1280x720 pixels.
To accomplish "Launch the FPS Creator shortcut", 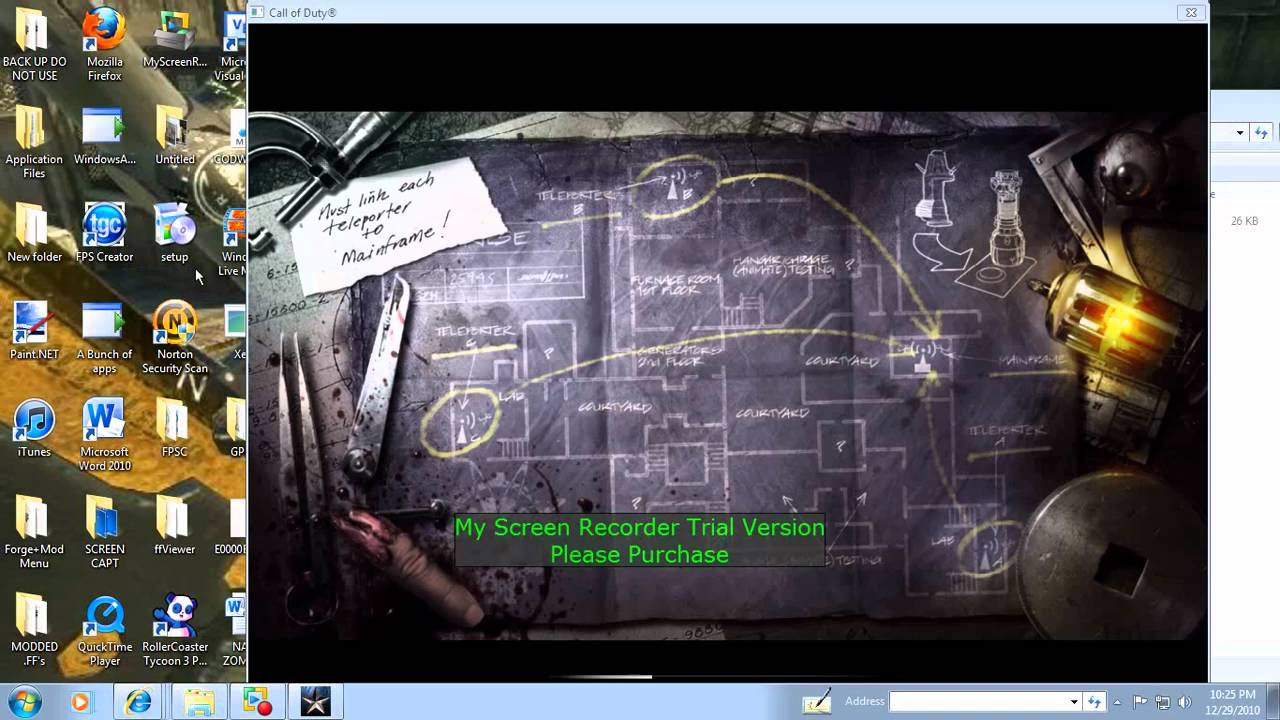I will (104, 232).
